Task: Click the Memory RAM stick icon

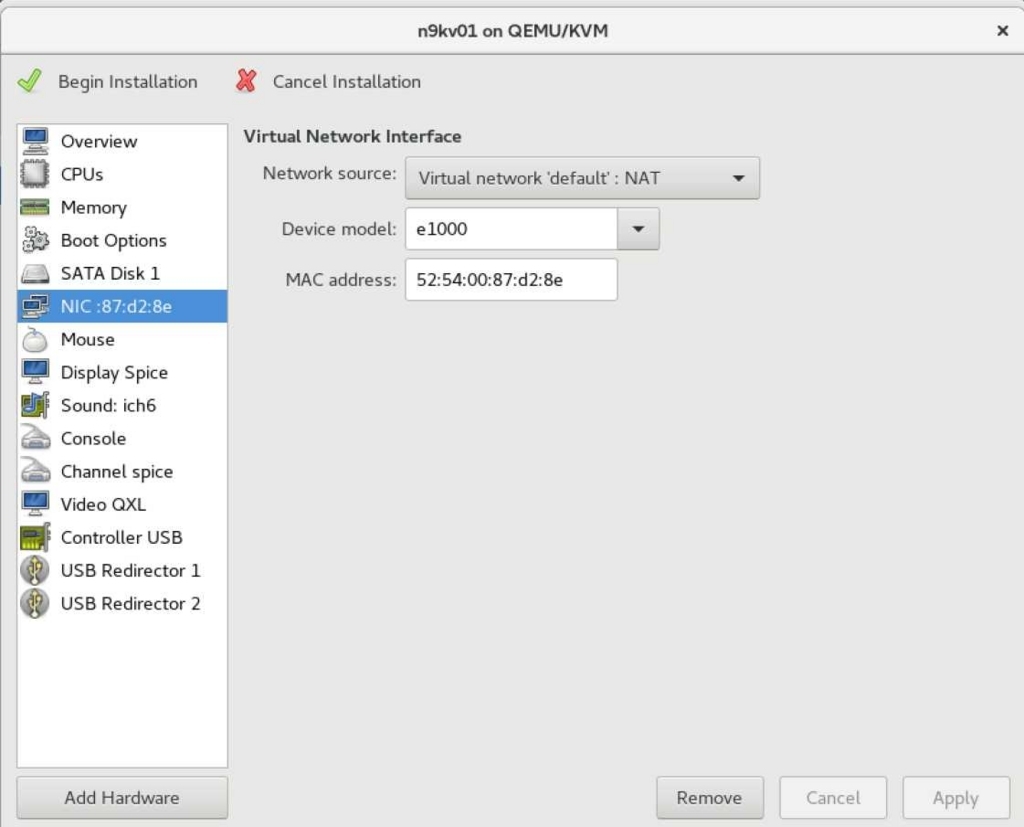Action: coord(35,207)
